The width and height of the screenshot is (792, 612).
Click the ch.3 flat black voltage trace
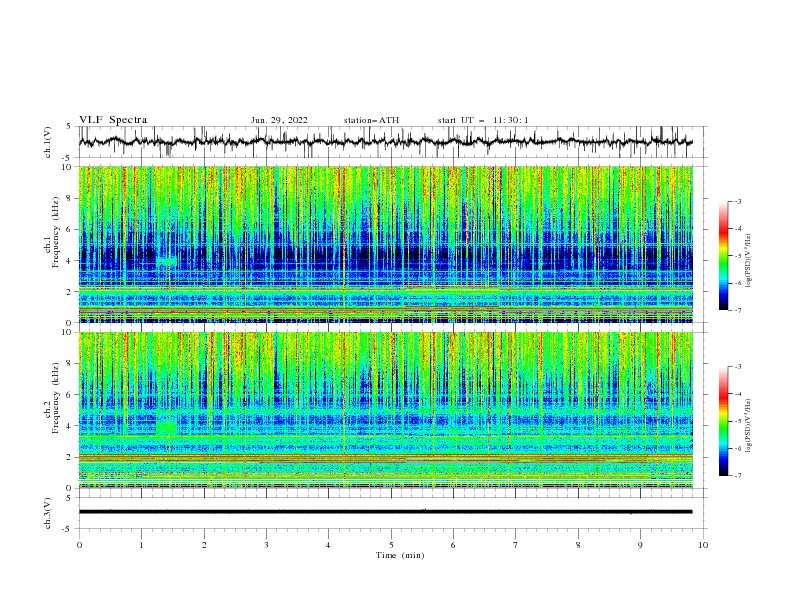(385, 512)
